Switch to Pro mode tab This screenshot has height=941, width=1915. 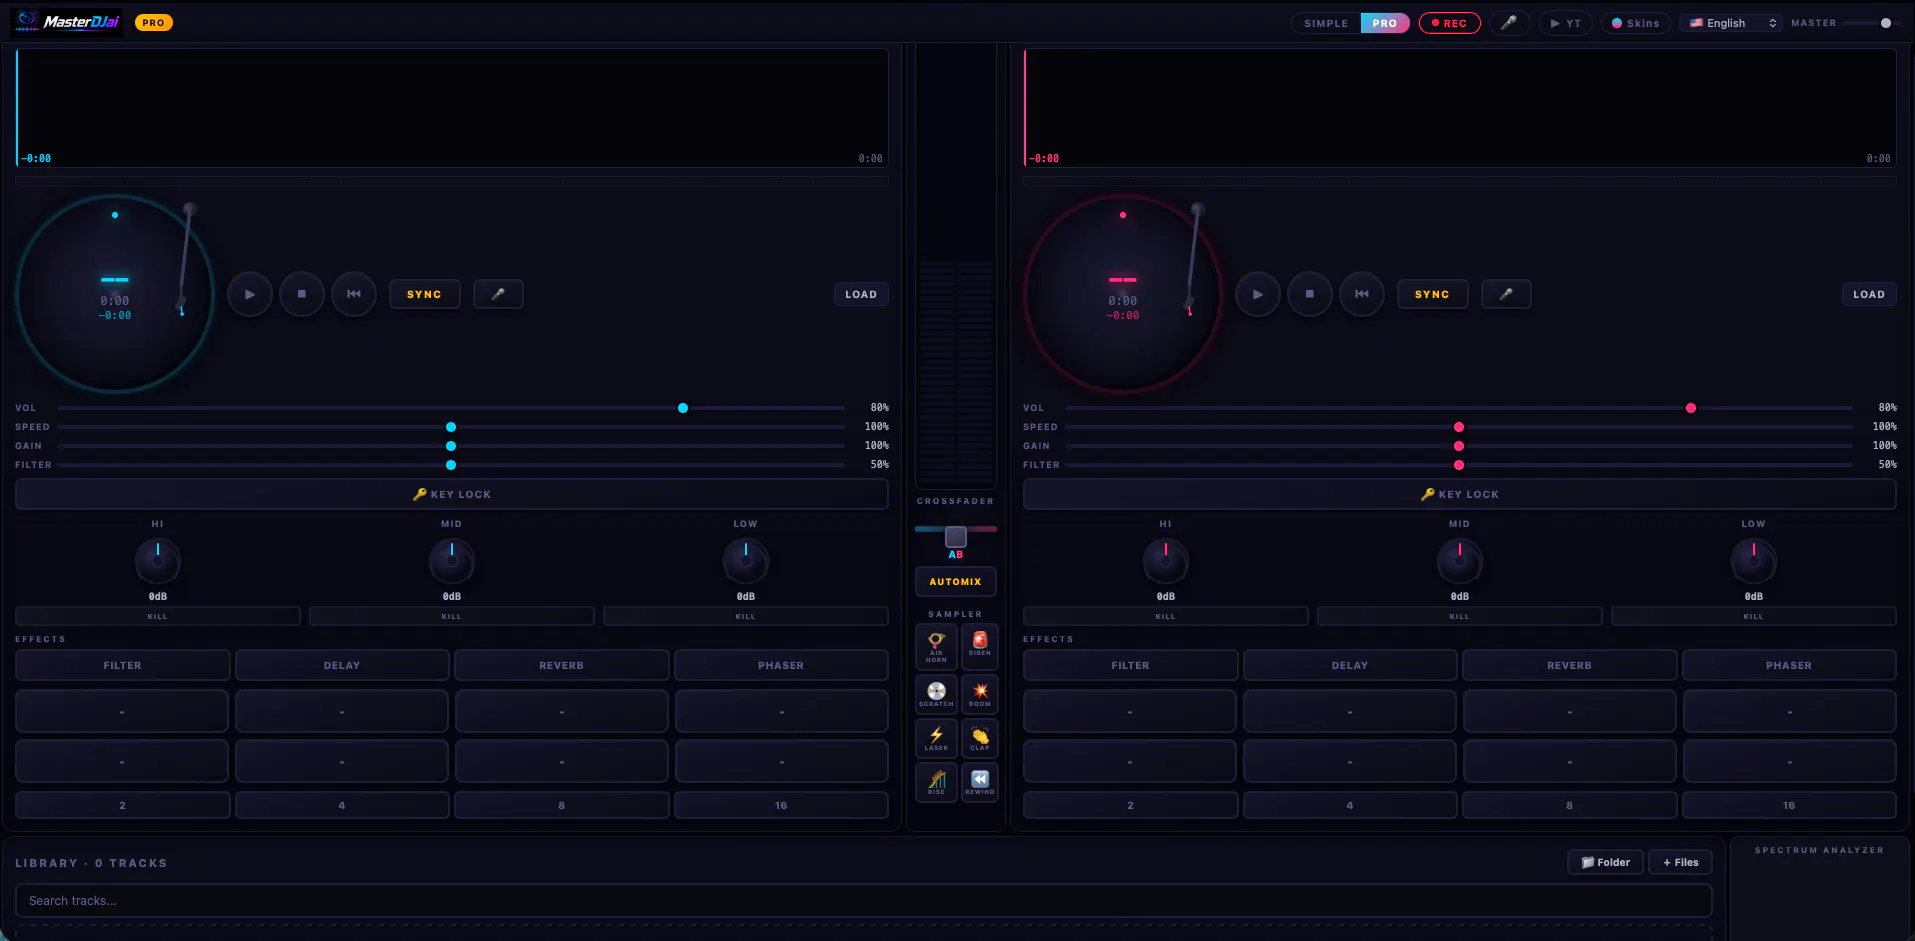(x=1385, y=23)
